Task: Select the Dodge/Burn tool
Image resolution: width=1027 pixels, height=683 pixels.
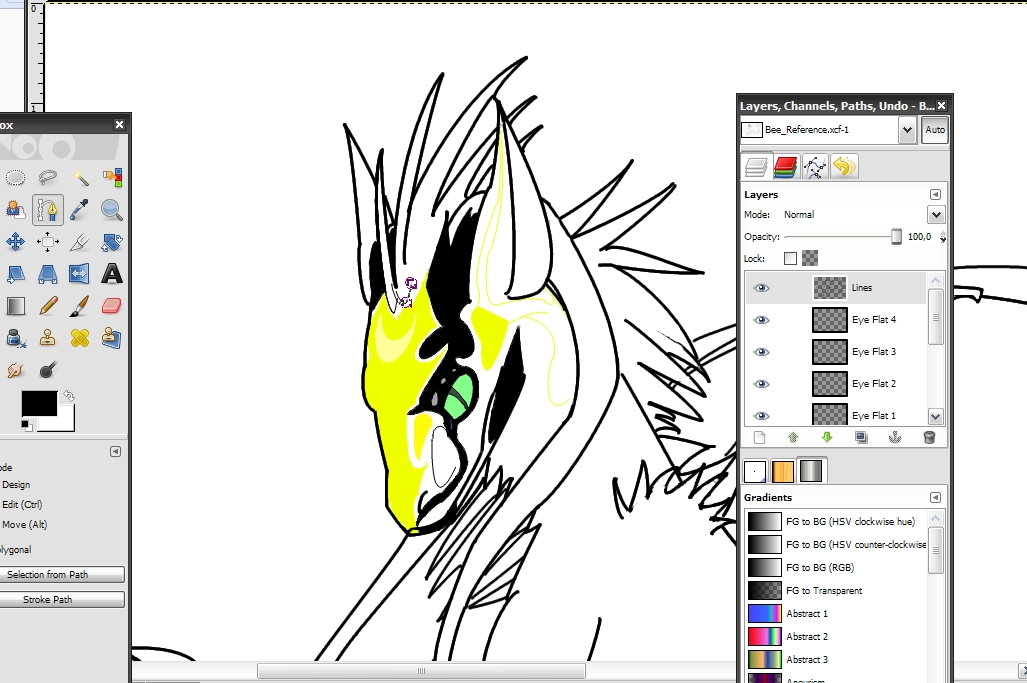Action: click(47, 370)
